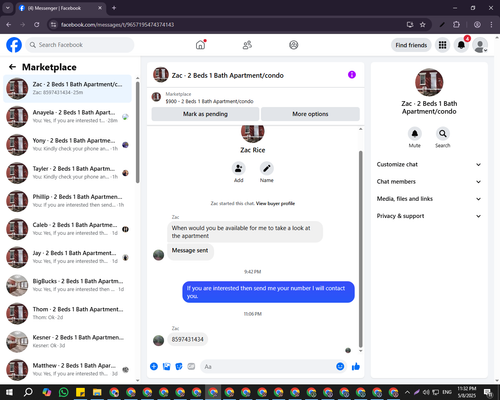Expand Privacy & support section

coord(429,216)
